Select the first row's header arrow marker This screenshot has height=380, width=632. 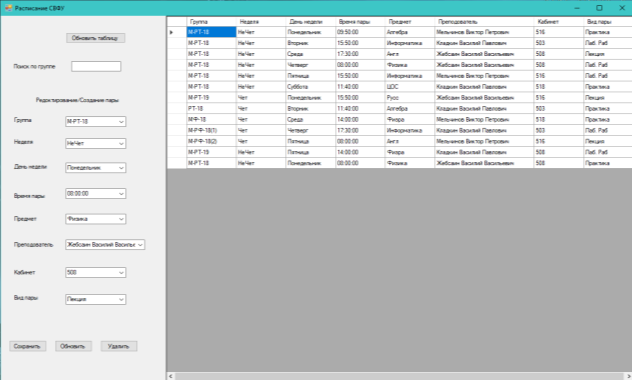click(177, 32)
